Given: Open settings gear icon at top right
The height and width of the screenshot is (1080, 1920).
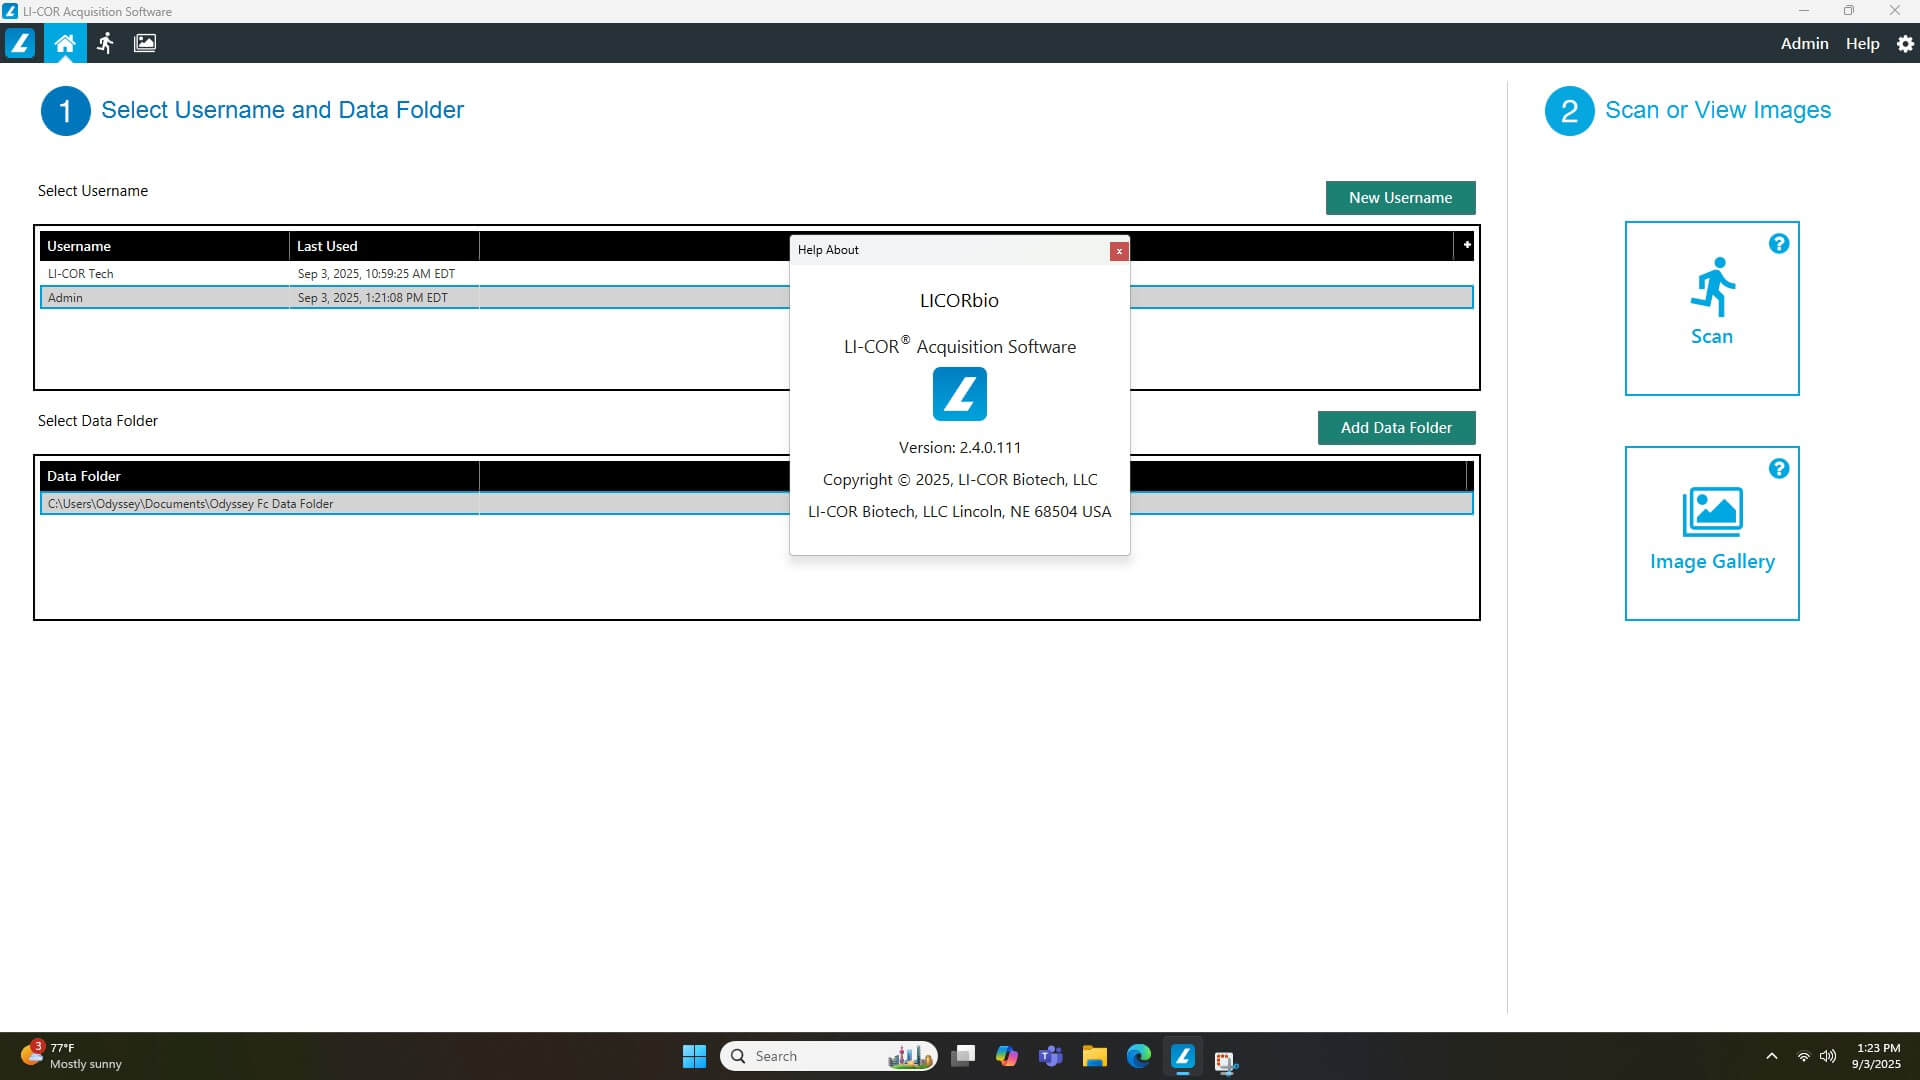Looking at the screenshot, I should pos(1905,44).
